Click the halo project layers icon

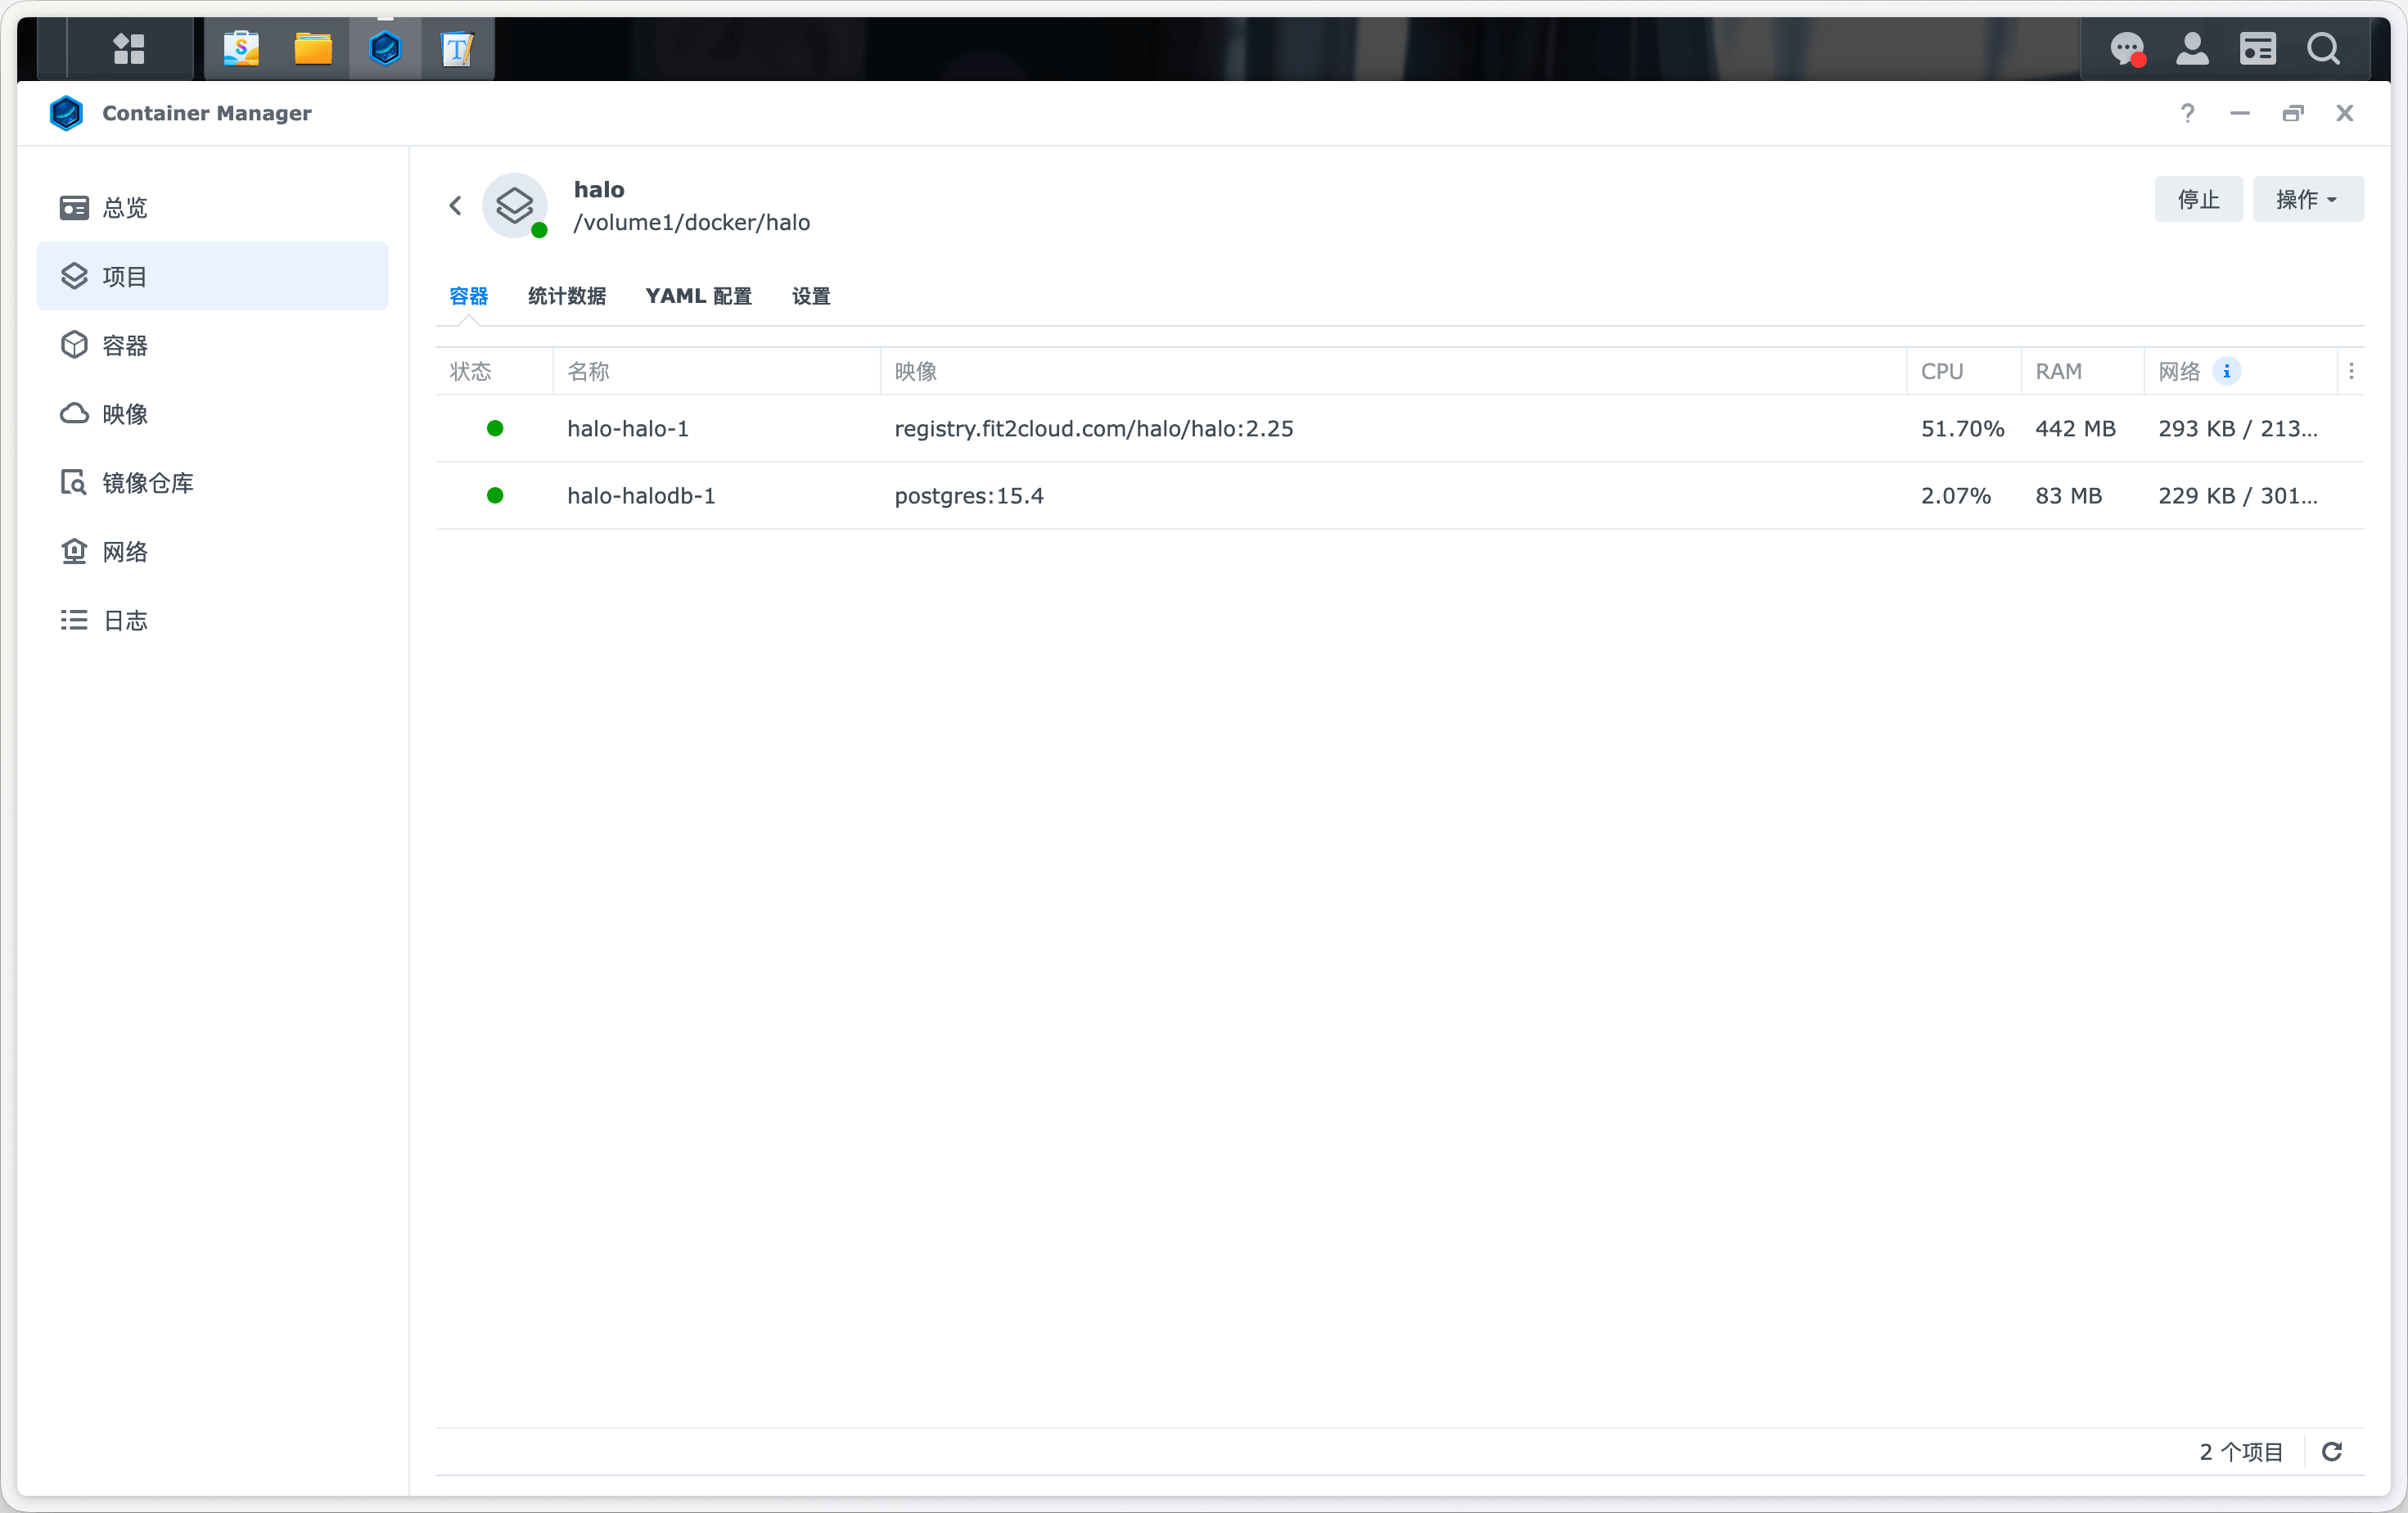(x=514, y=206)
